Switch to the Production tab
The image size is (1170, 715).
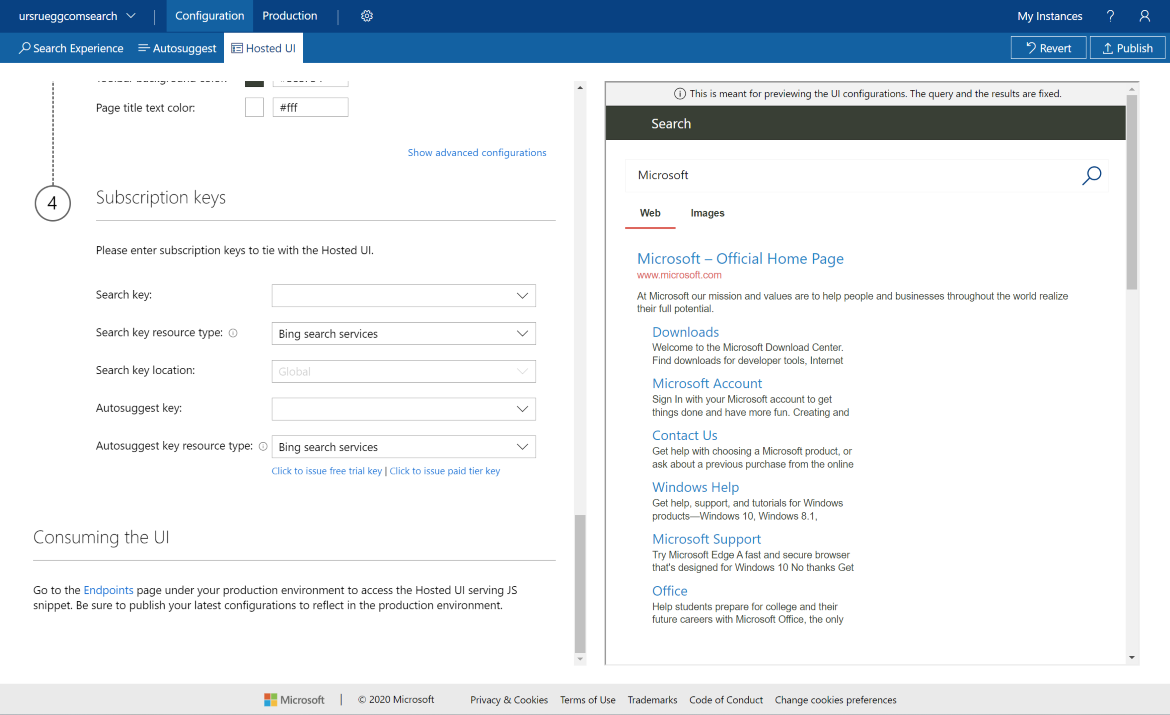click(290, 16)
